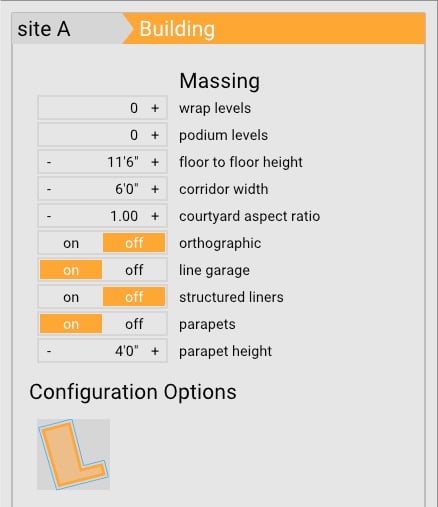Turn structured liners on
Image resolution: width=438 pixels, height=507 pixels.
tap(71, 297)
